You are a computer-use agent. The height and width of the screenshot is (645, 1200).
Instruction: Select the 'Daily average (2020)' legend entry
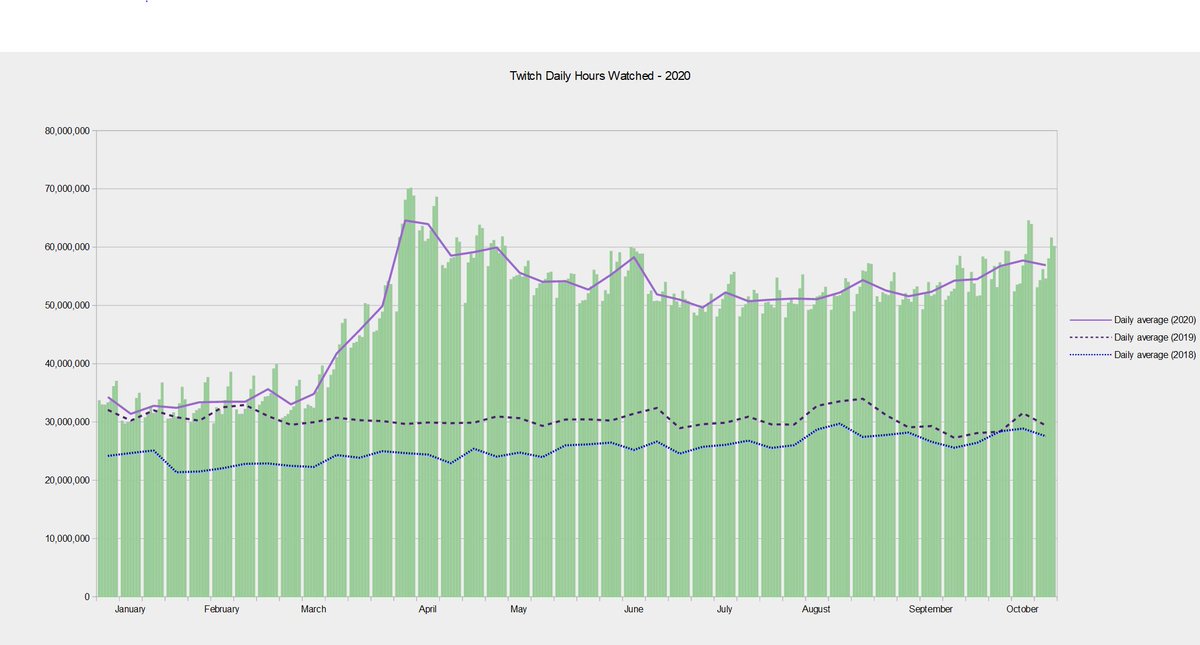click(1133, 319)
